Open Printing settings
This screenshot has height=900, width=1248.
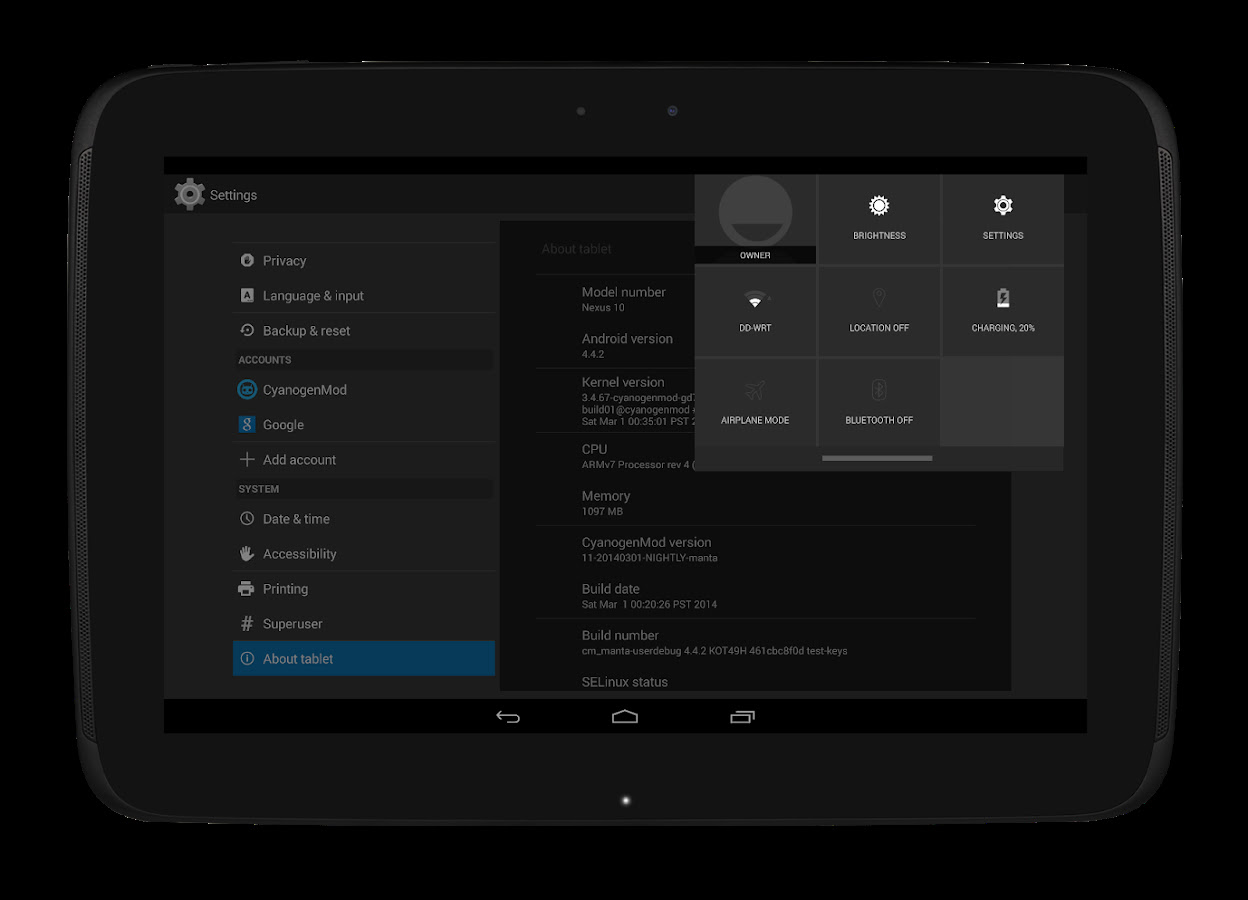(x=364, y=588)
